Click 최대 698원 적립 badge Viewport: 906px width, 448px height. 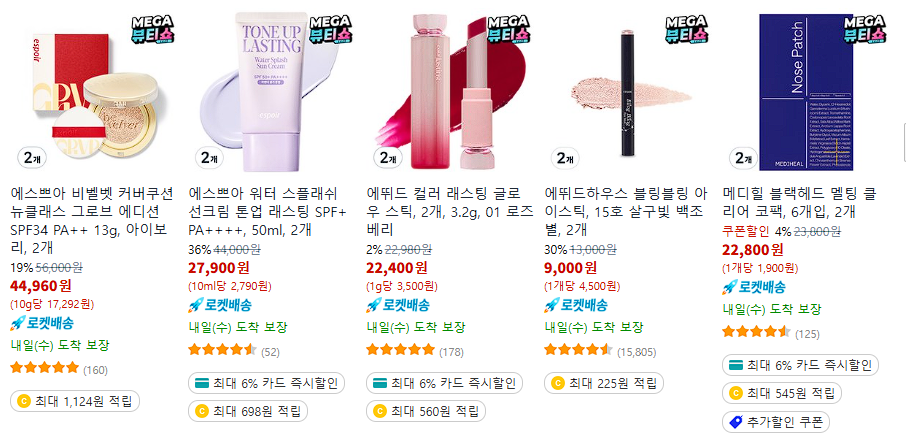248,412
